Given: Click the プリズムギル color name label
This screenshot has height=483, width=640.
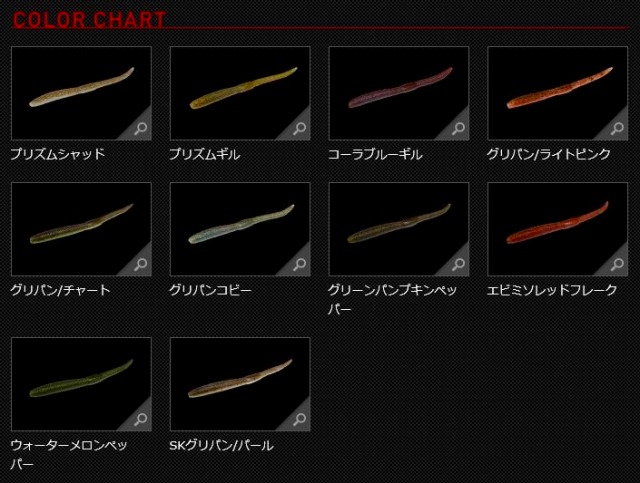Looking at the screenshot, I should point(204,154).
